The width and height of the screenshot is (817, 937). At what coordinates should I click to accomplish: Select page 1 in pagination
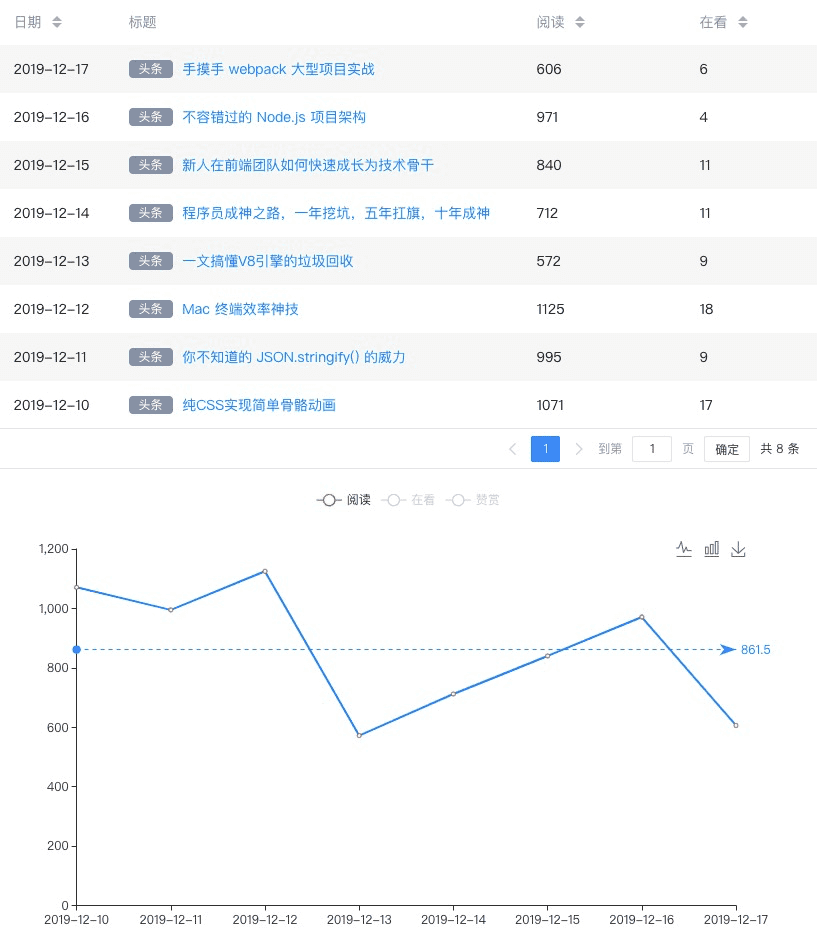[545, 449]
